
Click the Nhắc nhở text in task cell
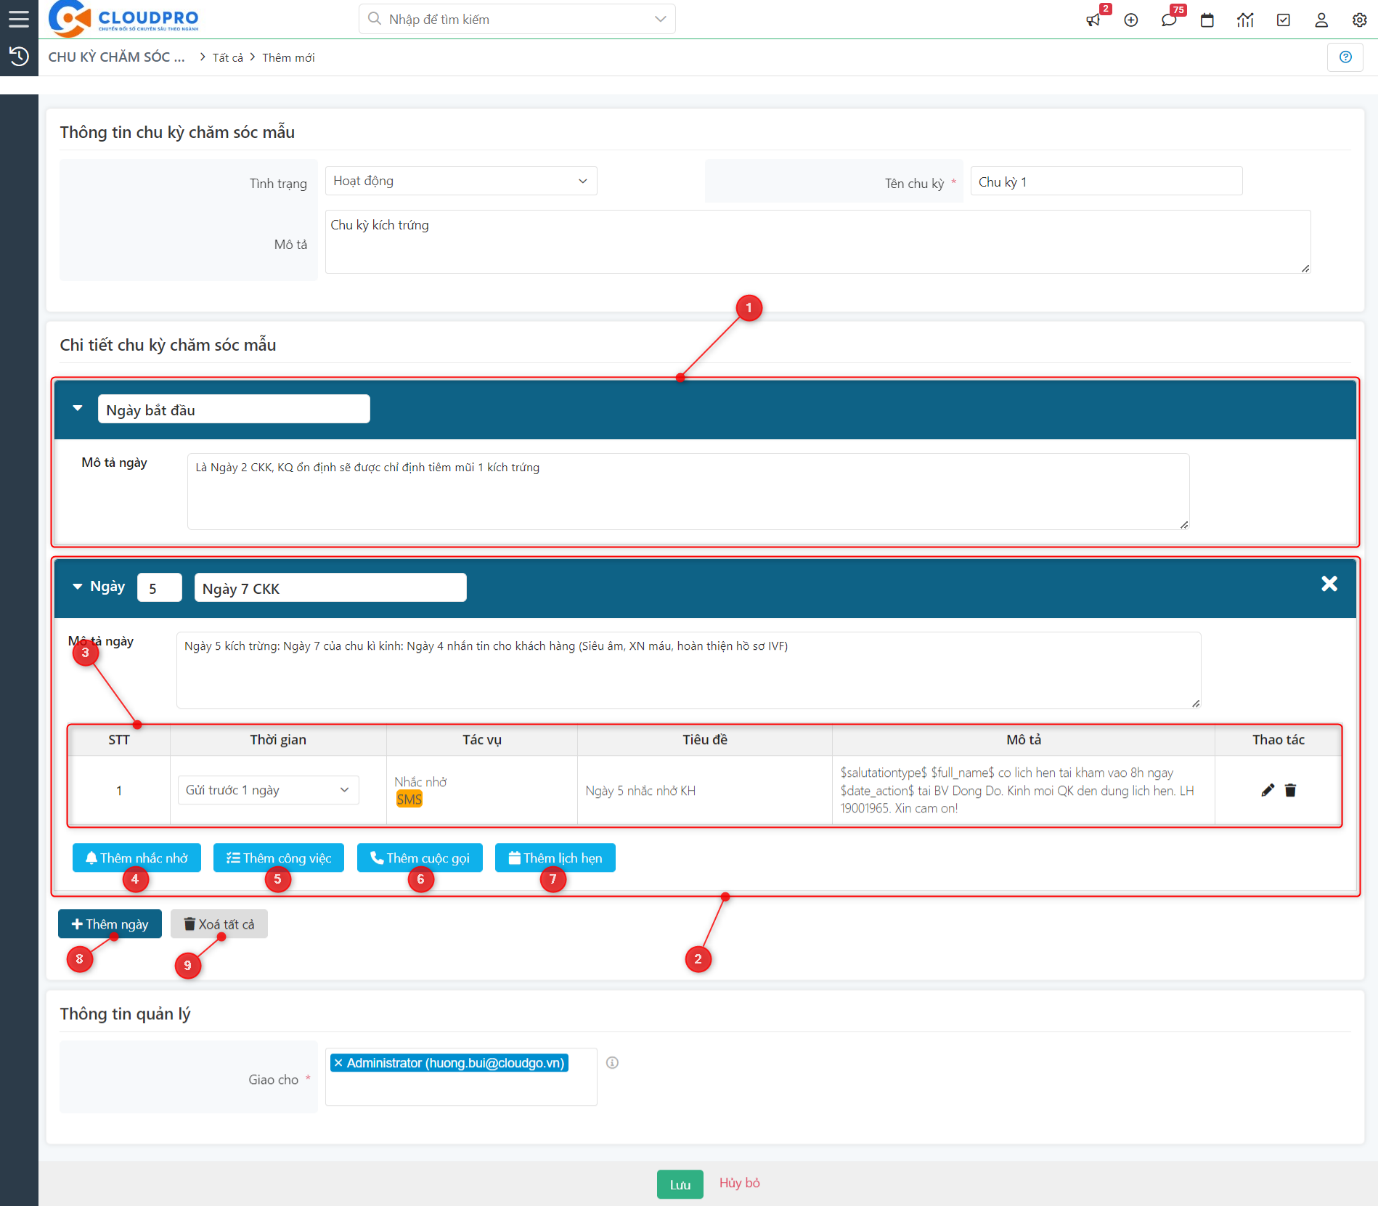pos(421,782)
